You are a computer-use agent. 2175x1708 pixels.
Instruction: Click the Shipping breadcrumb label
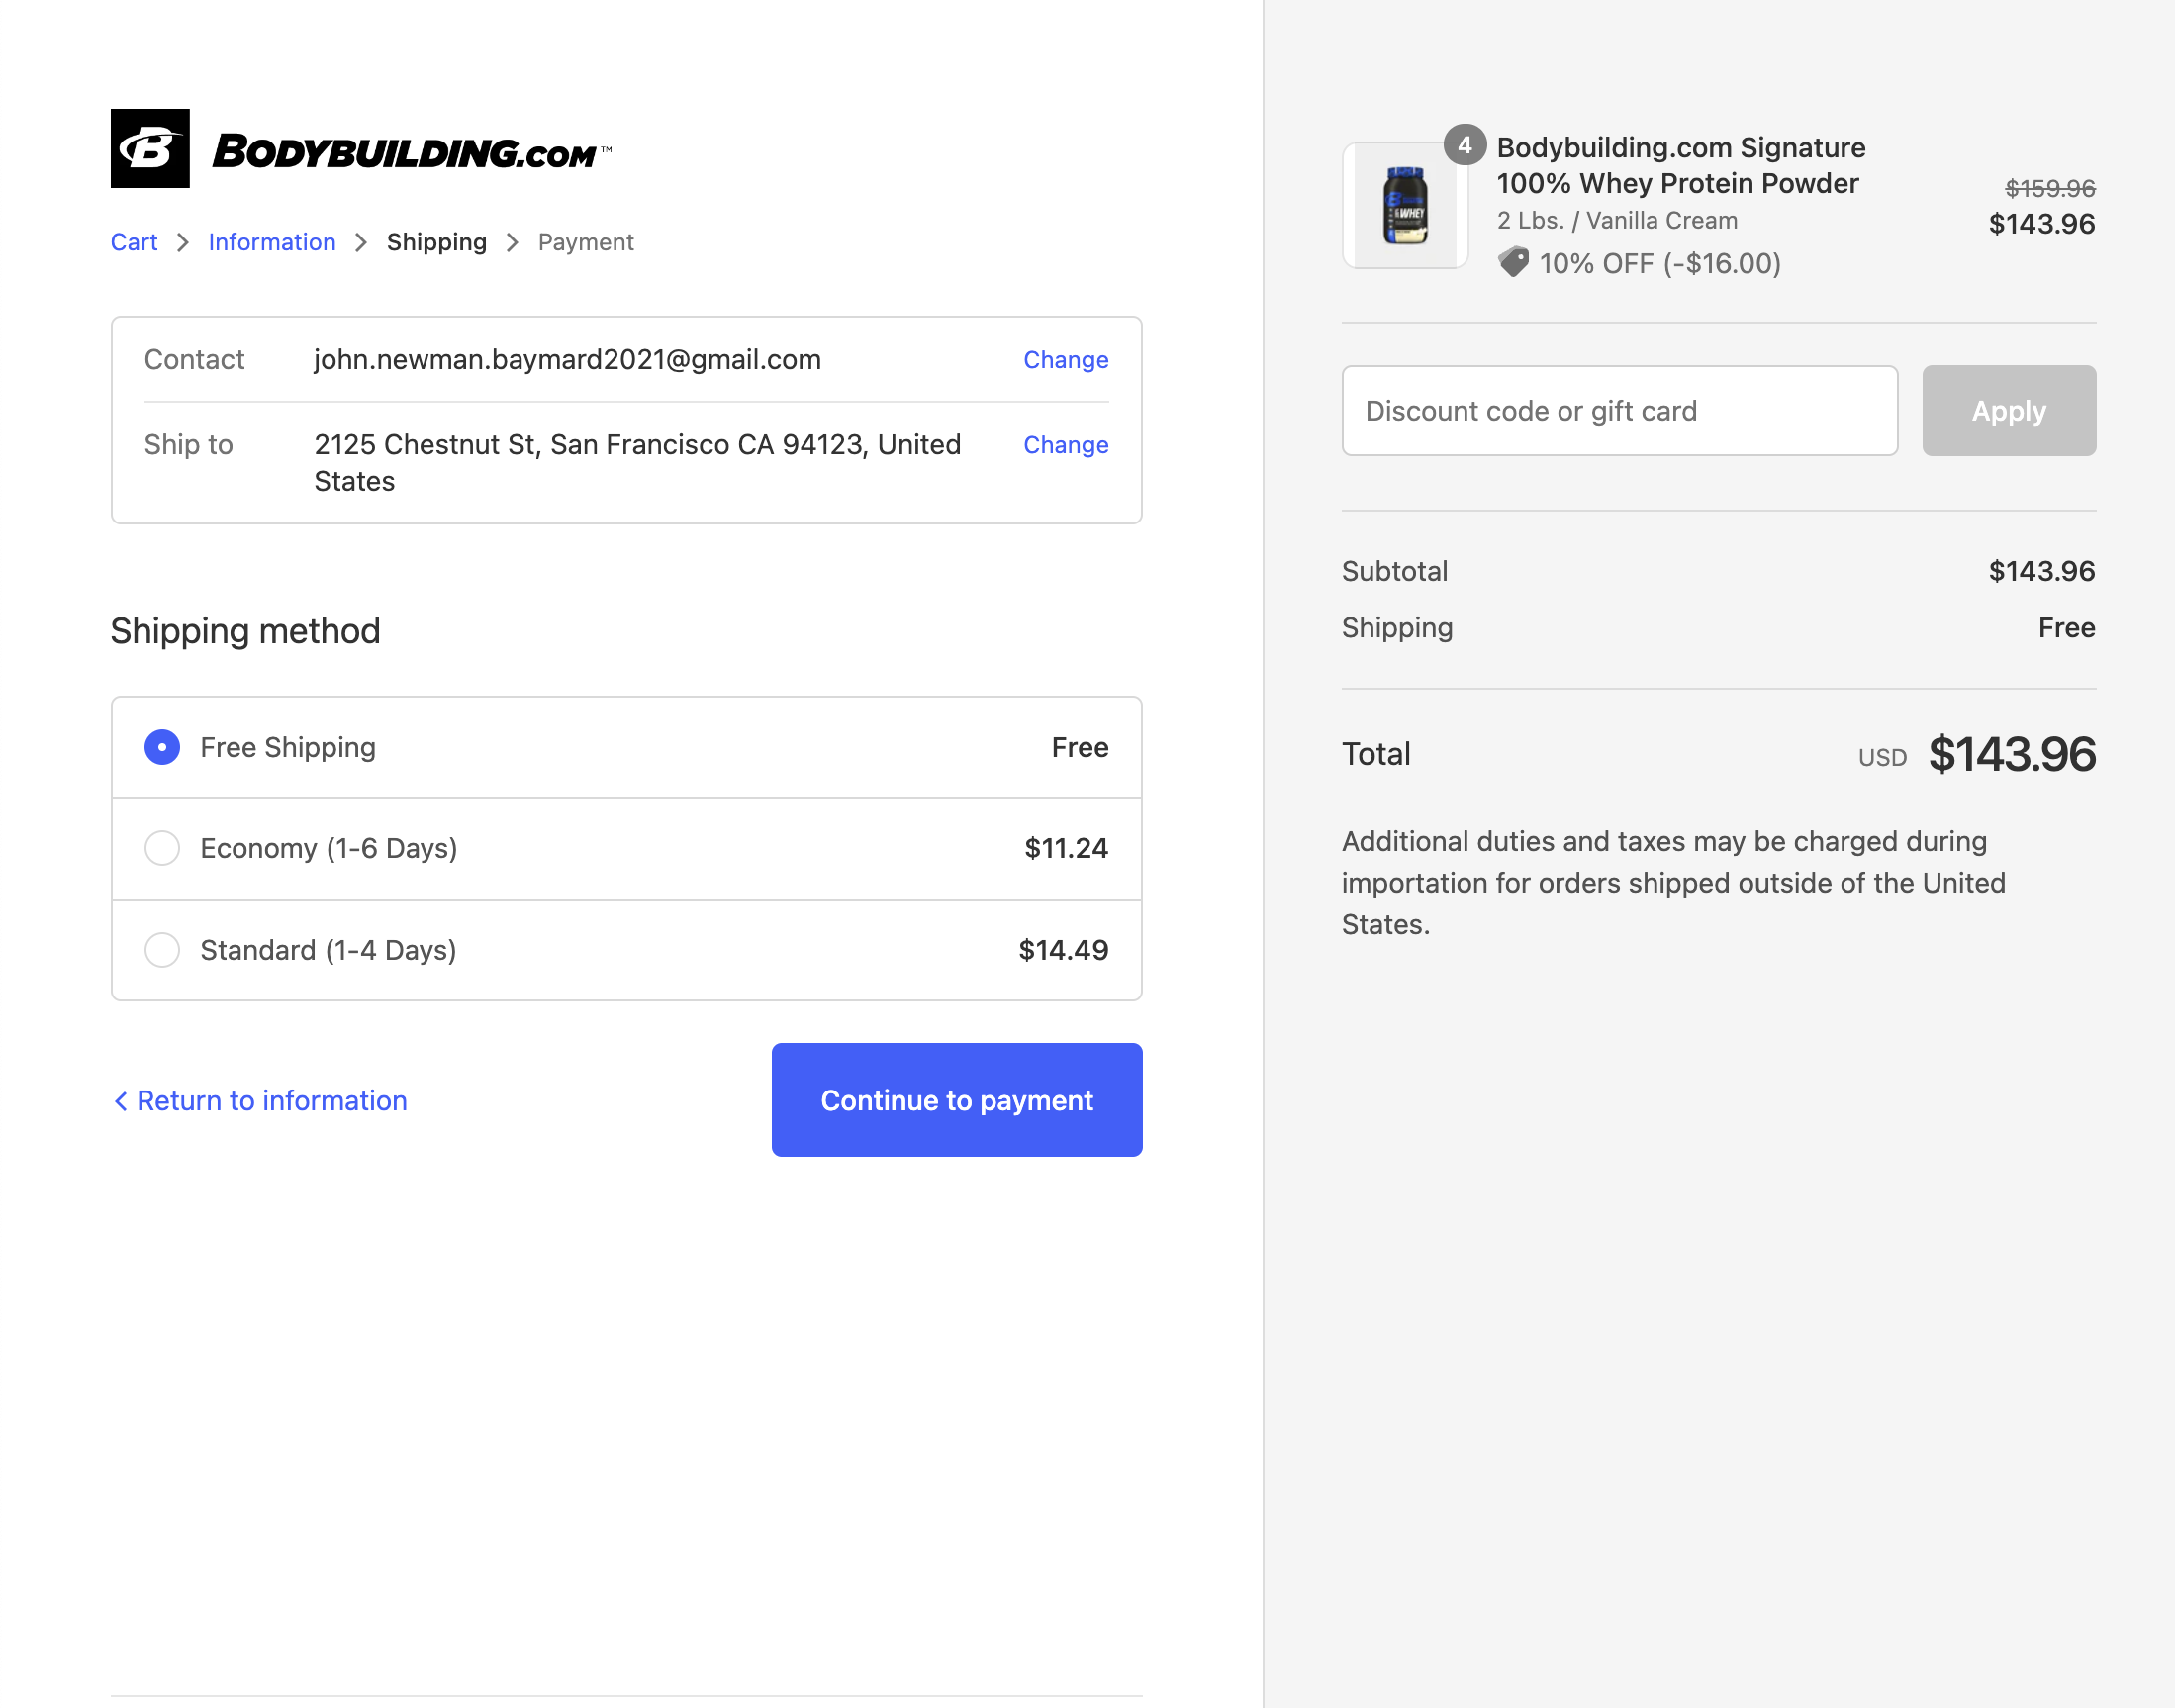click(436, 242)
